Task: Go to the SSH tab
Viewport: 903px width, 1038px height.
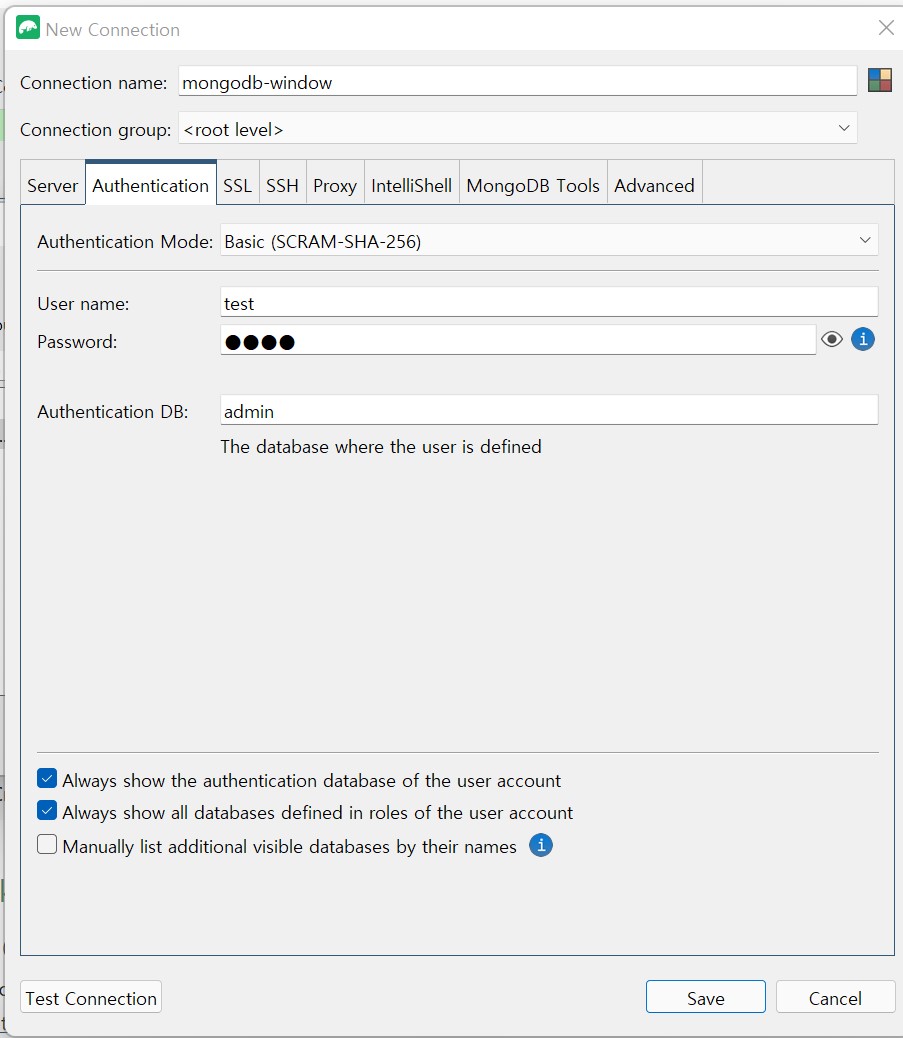Action: coord(283,185)
